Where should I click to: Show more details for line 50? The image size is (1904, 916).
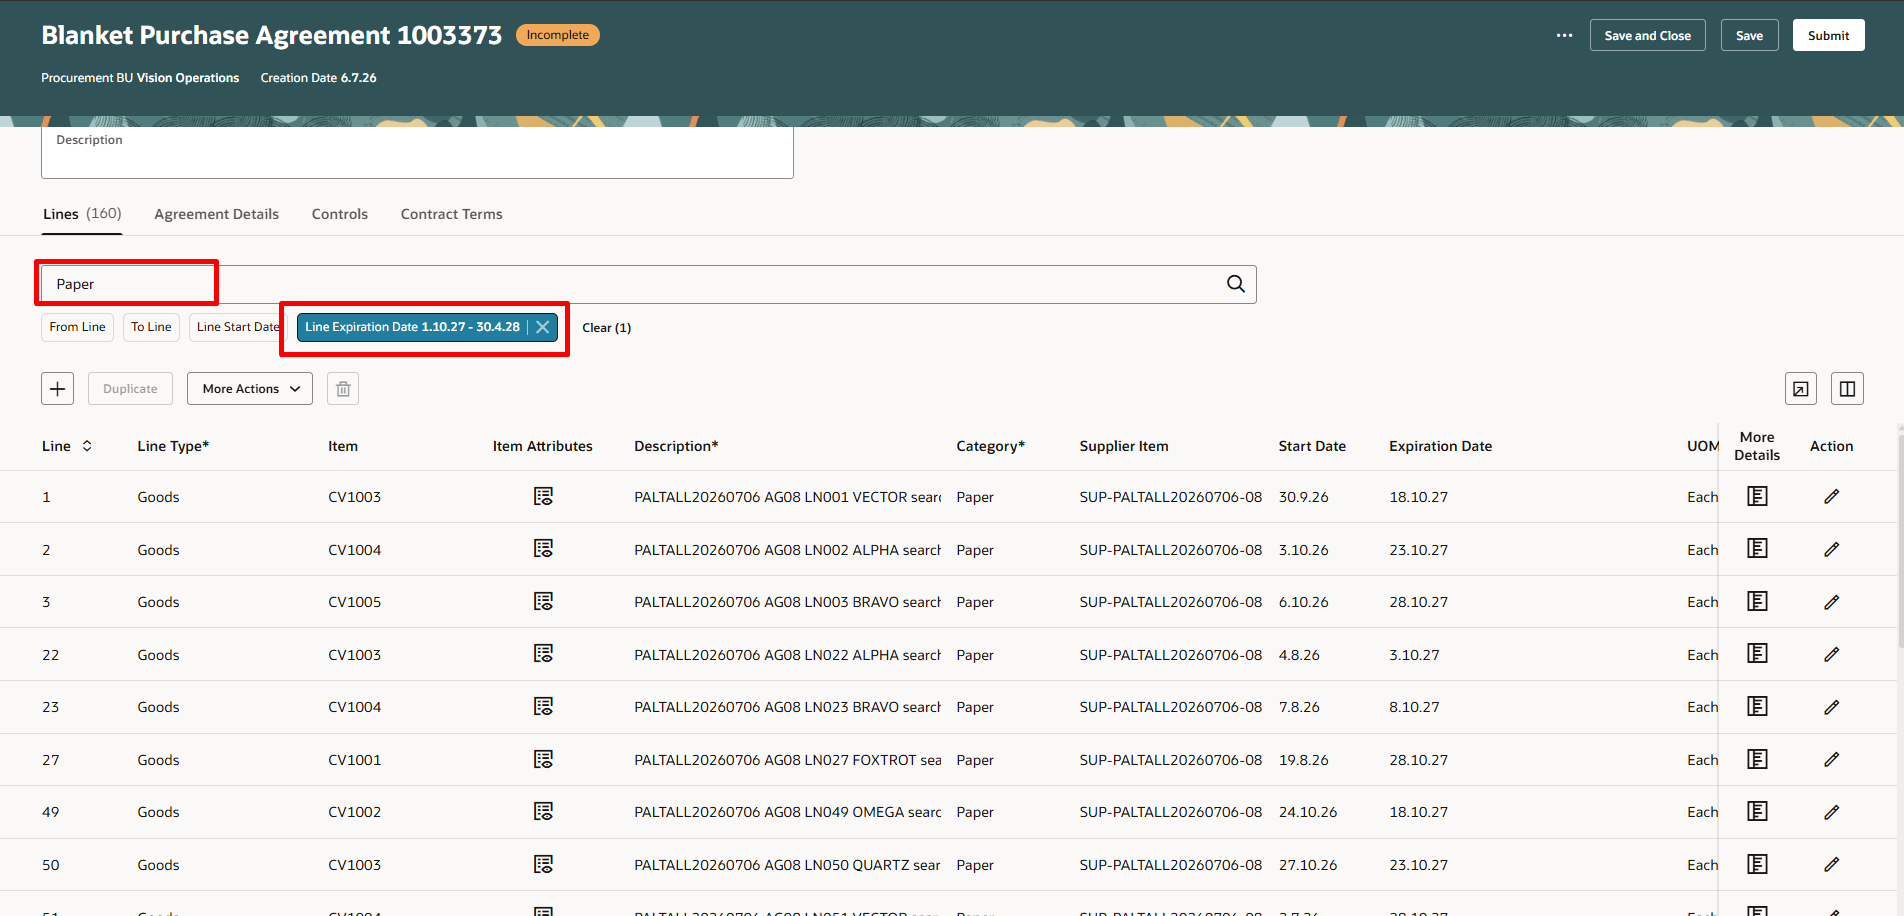click(x=1757, y=864)
